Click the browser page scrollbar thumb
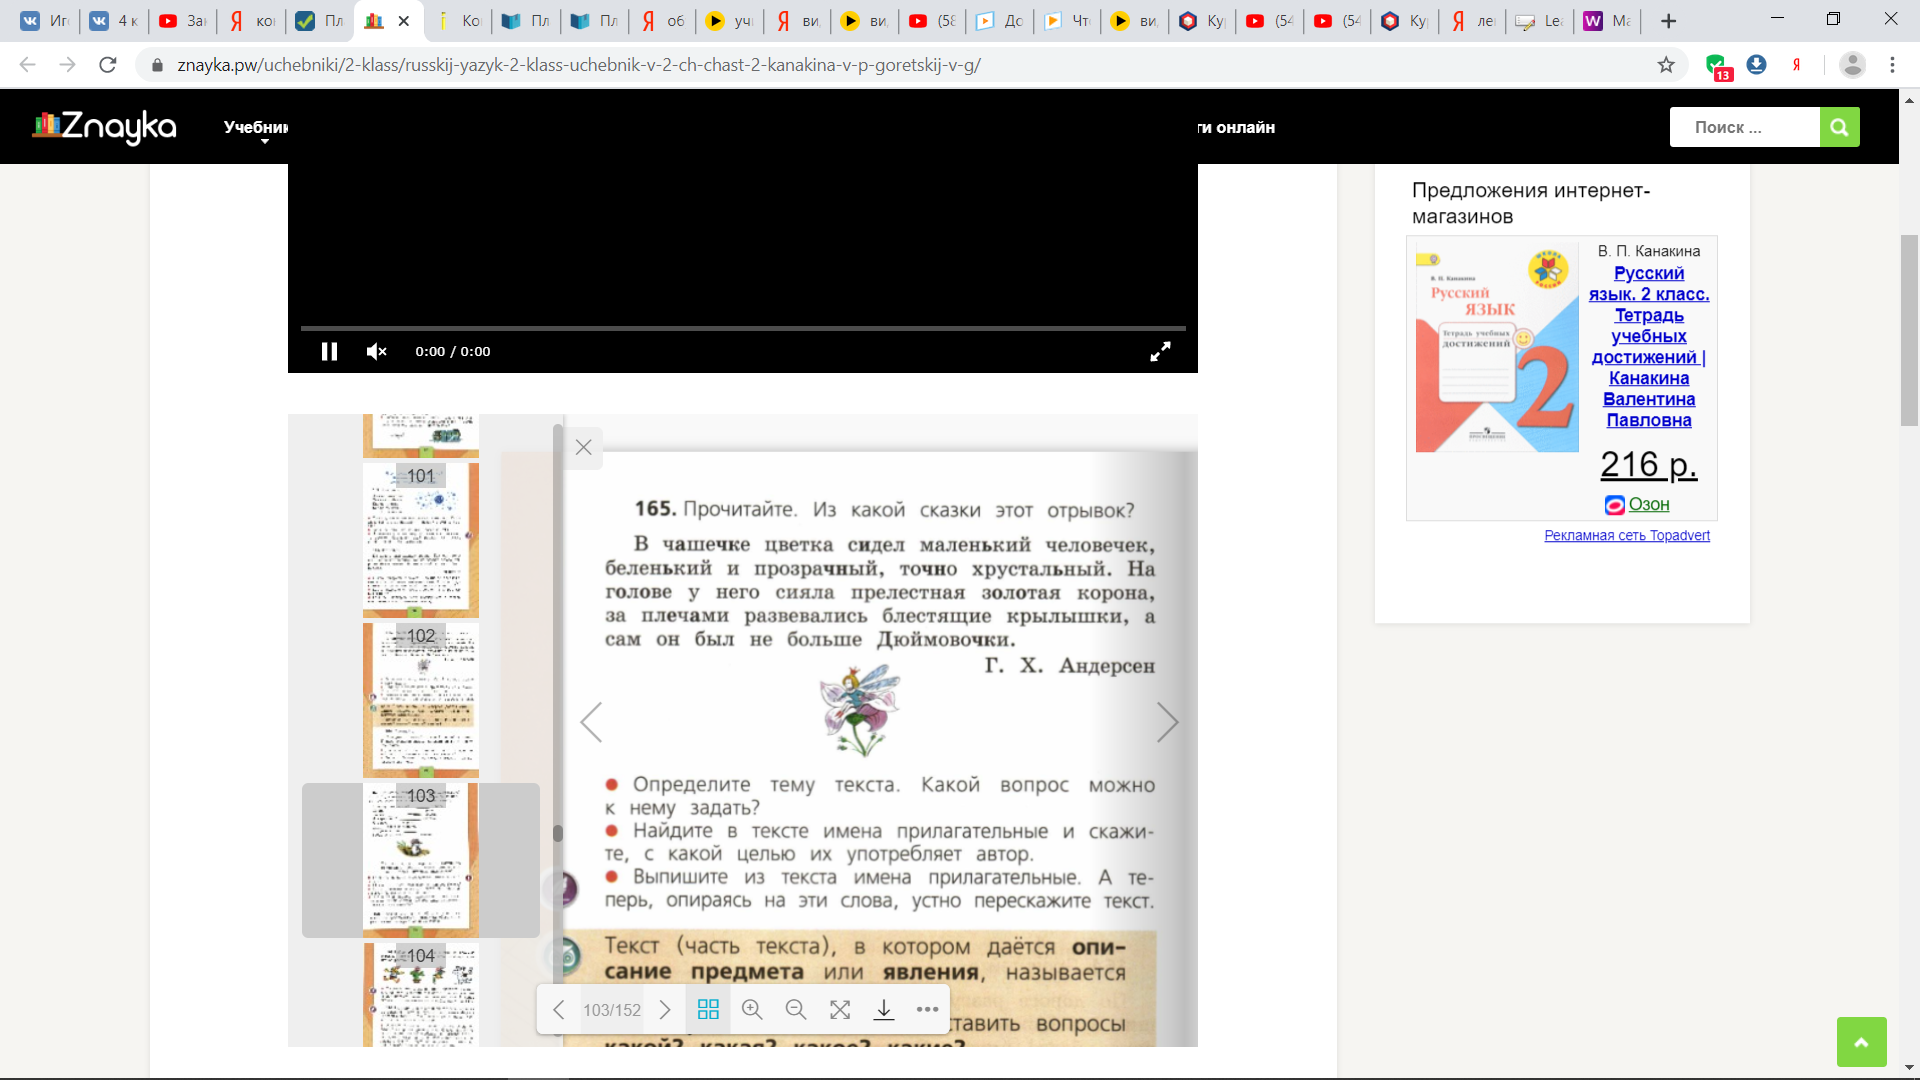1920x1080 pixels. point(1909,330)
